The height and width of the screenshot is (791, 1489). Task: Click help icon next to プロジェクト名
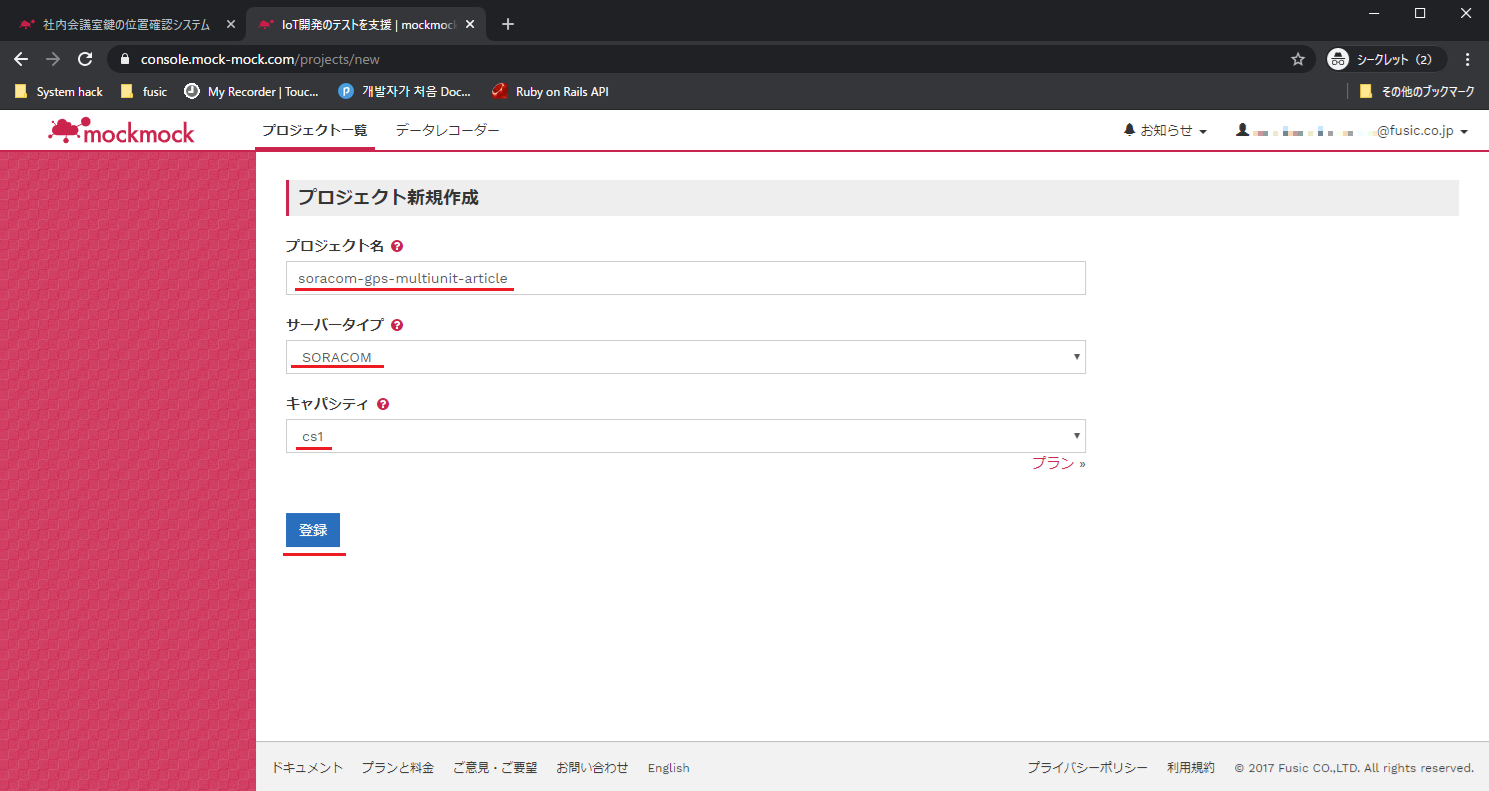point(397,246)
